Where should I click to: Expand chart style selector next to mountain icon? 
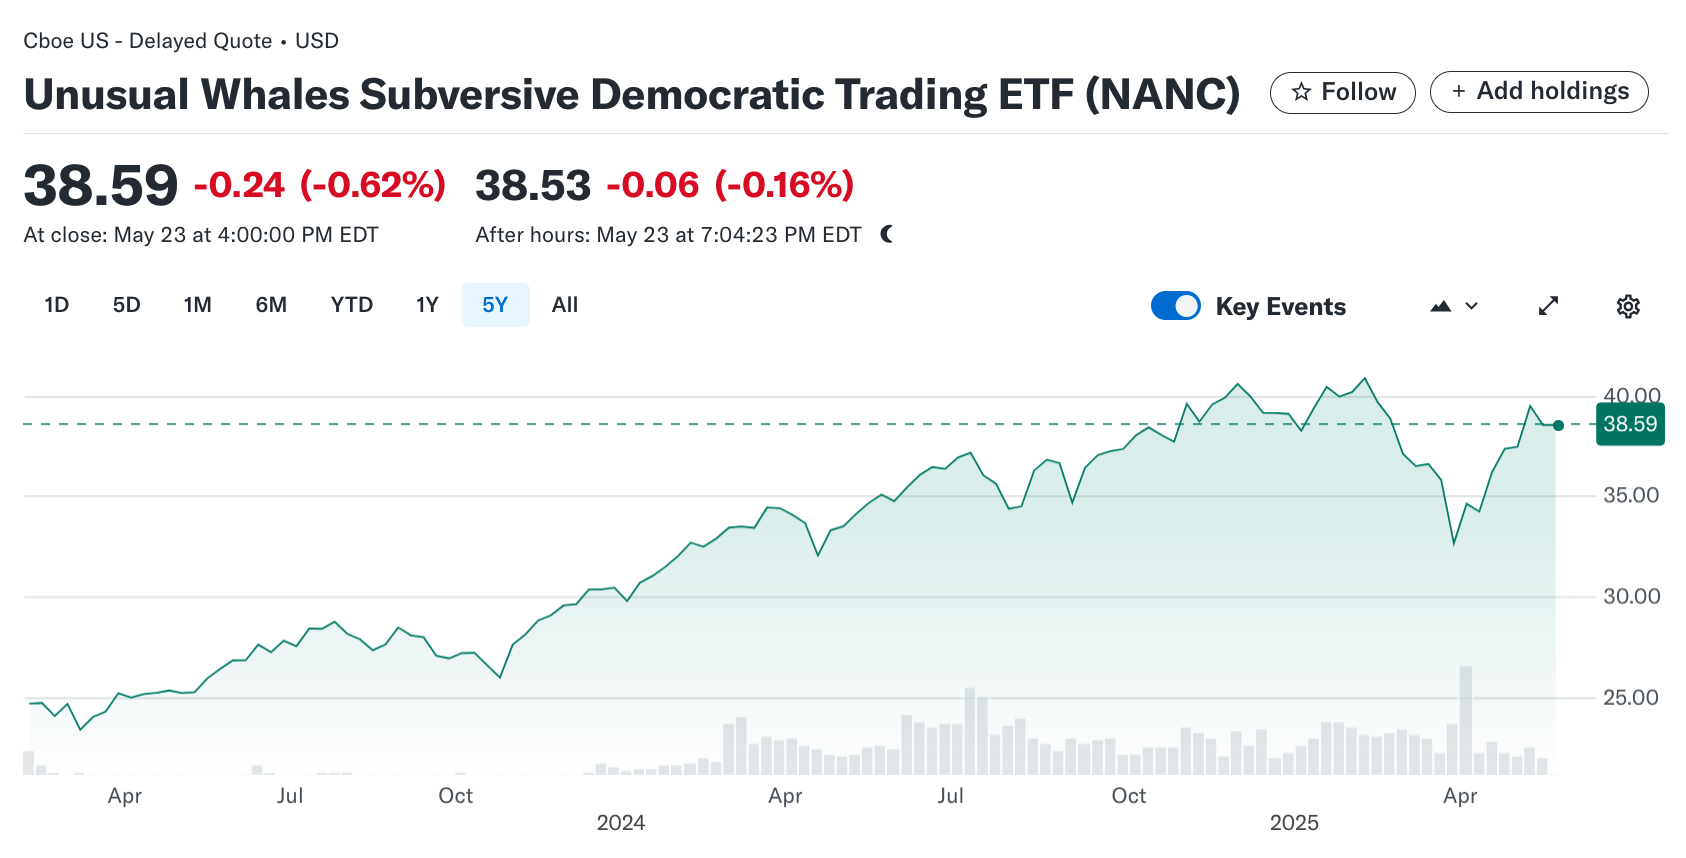1470,306
